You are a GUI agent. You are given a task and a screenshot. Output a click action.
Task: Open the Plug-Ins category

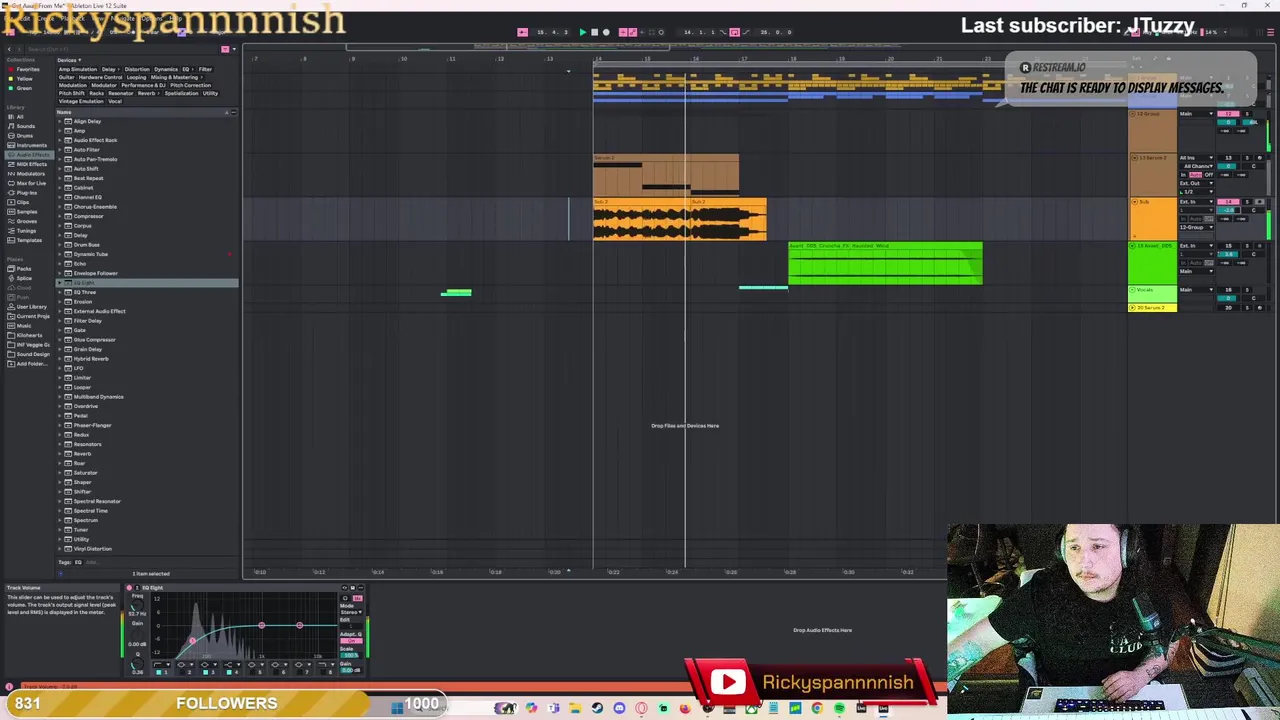tap(26, 193)
